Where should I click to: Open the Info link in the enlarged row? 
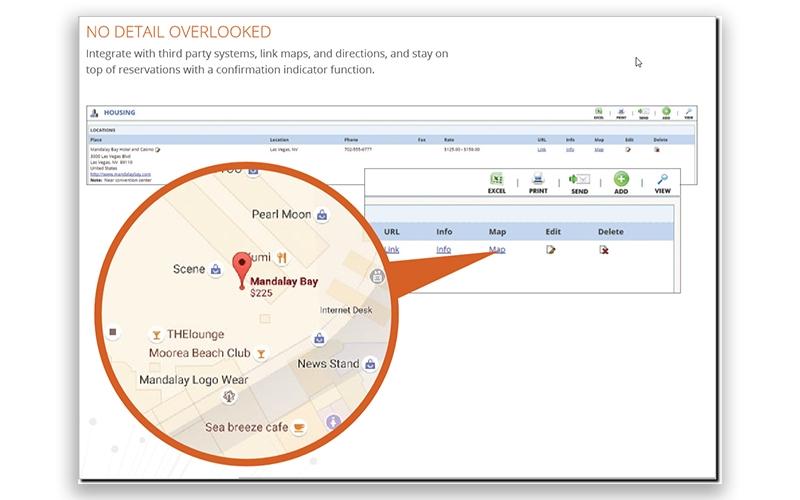pyautogui.click(x=443, y=249)
